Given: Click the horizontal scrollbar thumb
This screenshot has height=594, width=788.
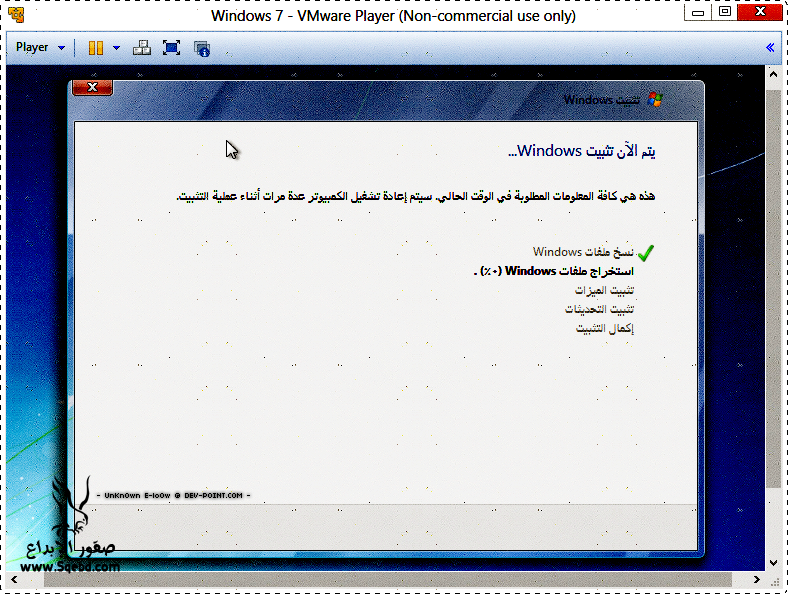Looking at the screenshot, I should (x=387, y=579).
